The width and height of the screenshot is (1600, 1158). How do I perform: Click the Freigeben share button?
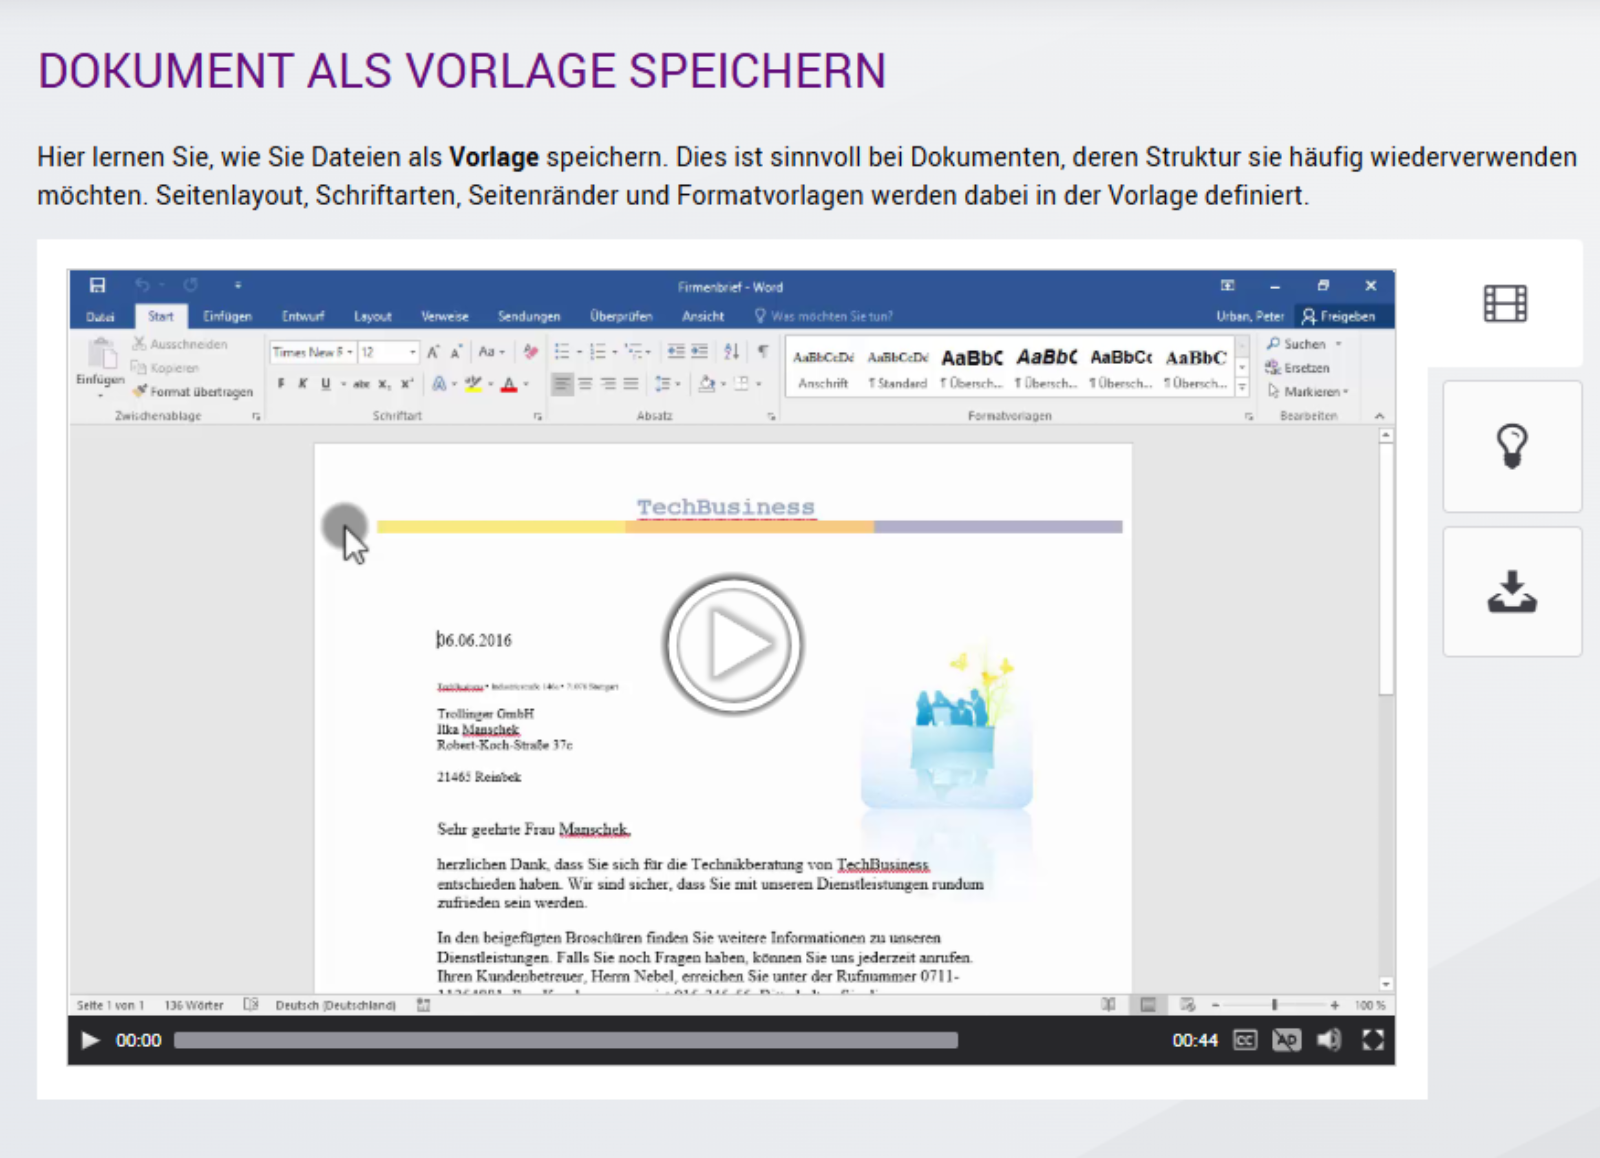click(x=1338, y=316)
